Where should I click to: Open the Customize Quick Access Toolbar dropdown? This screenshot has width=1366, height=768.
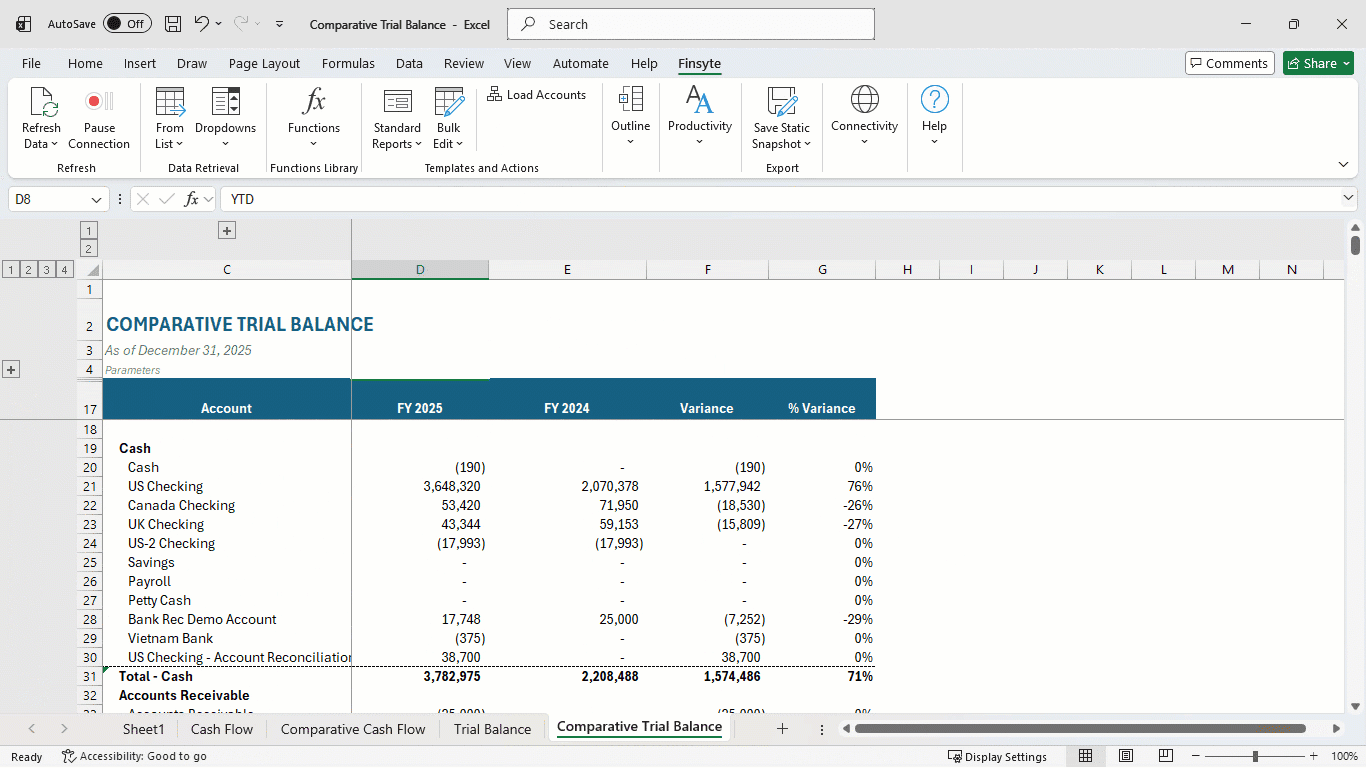point(279,24)
